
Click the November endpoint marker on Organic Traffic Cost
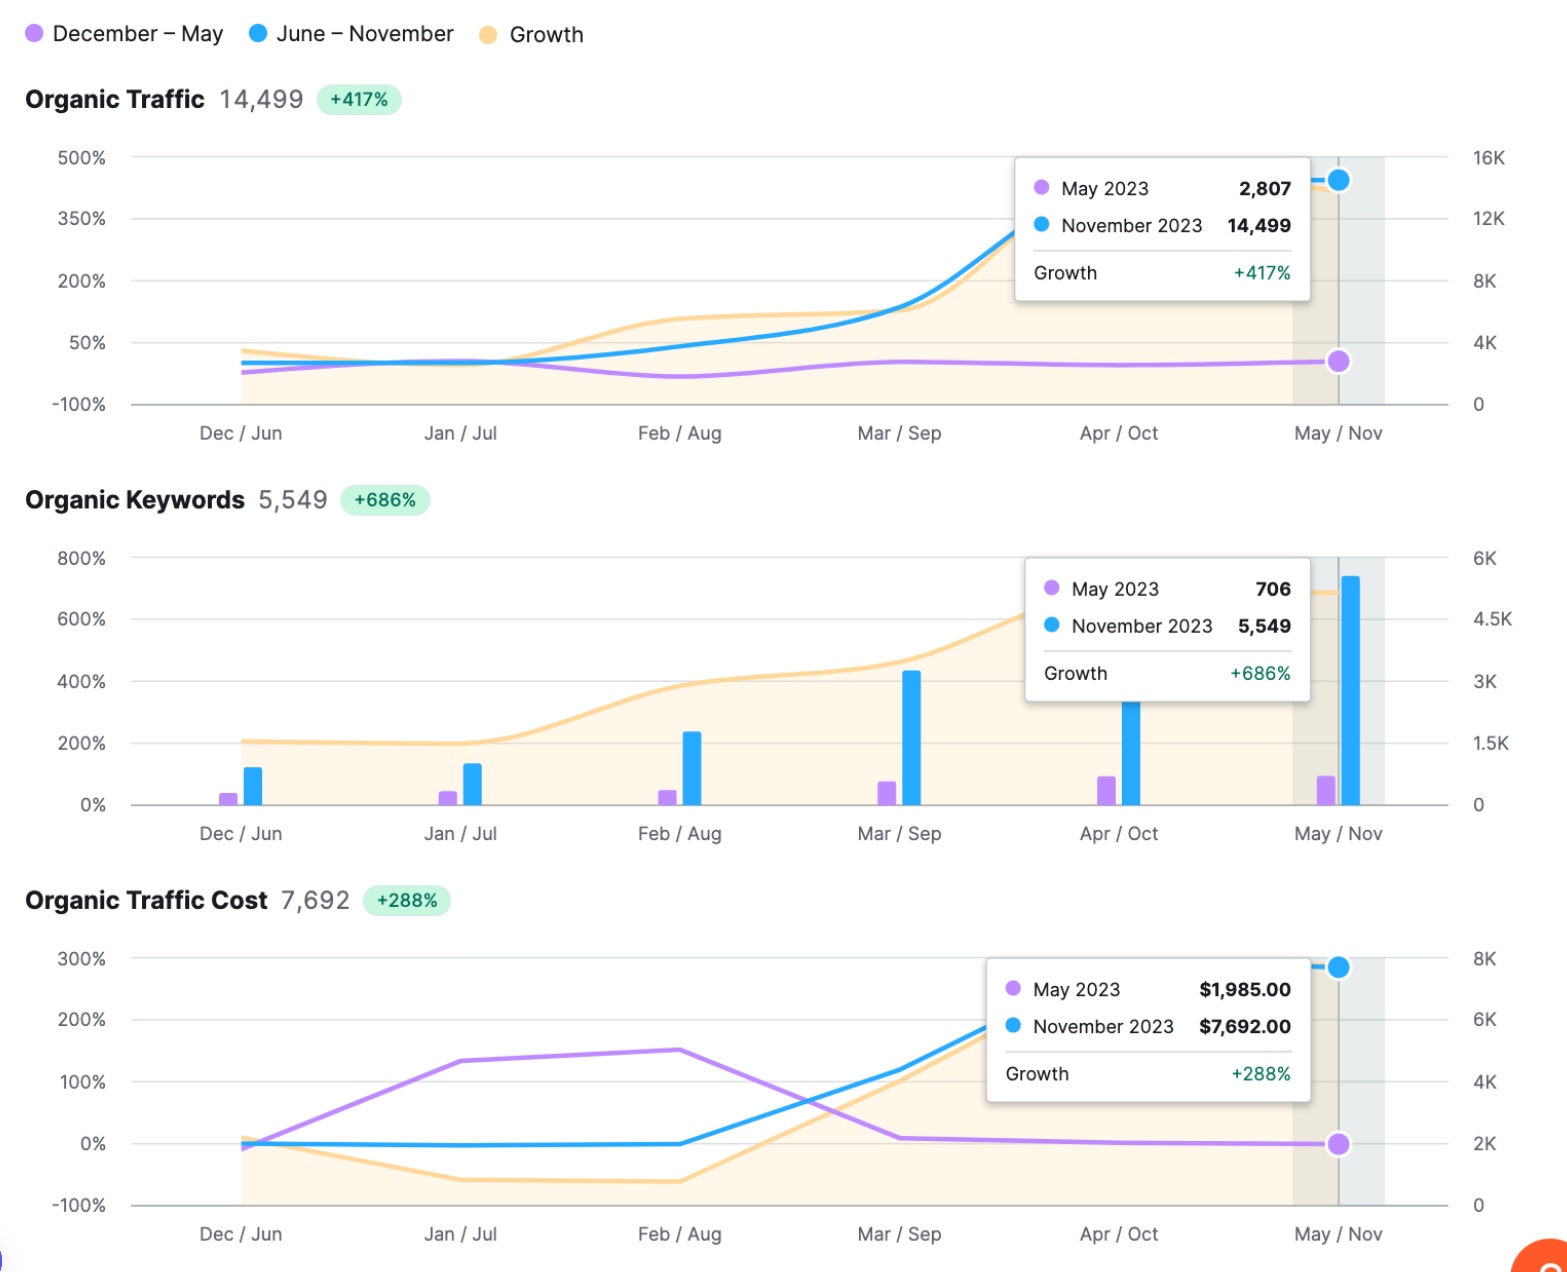(x=1339, y=966)
